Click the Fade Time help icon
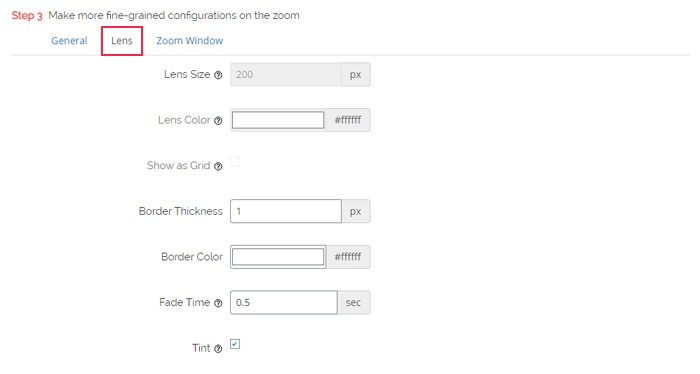Image resolution: width=700 pixels, height=374 pixels. [218, 303]
